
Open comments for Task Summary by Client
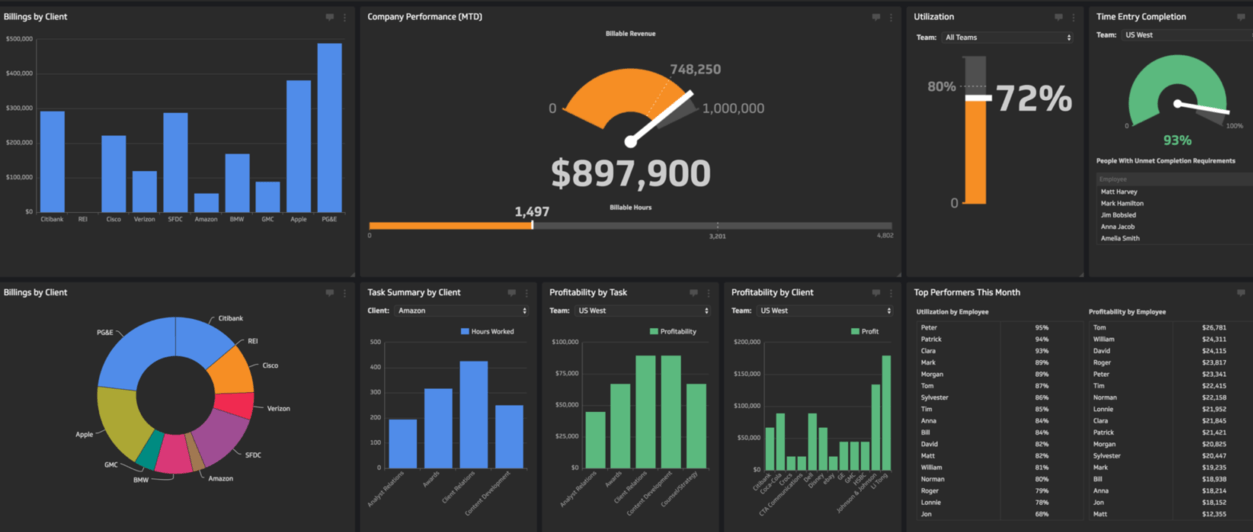point(512,293)
